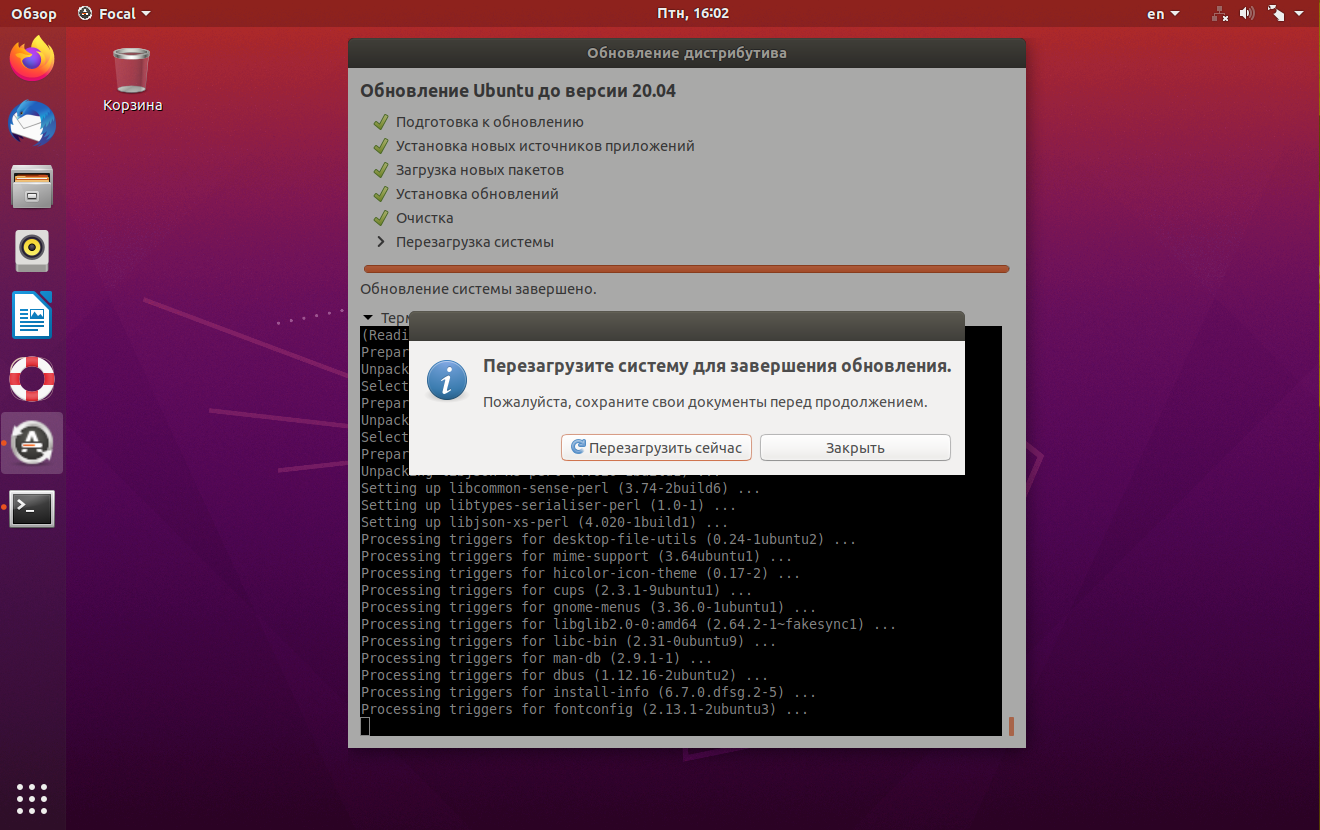The image size is (1320, 830).
Task: Open the volume speaker indicator
Action: coord(1247,14)
